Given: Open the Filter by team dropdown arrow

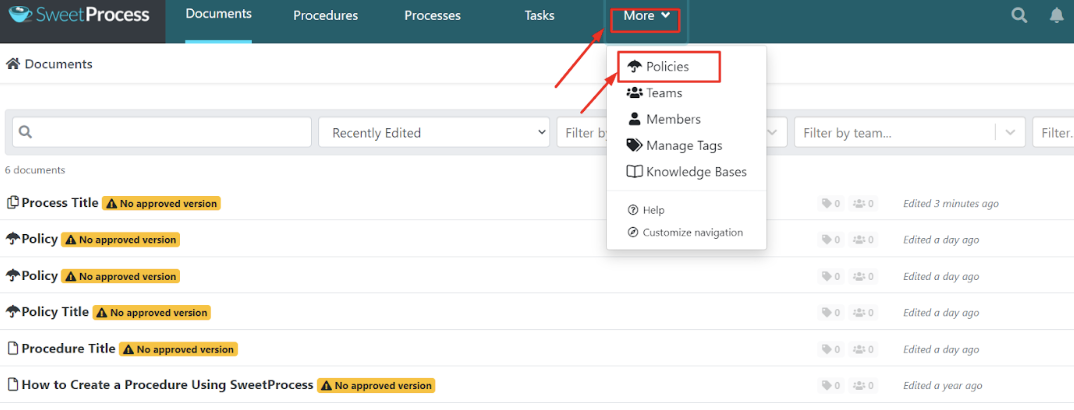Looking at the screenshot, I should click(1010, 132).
